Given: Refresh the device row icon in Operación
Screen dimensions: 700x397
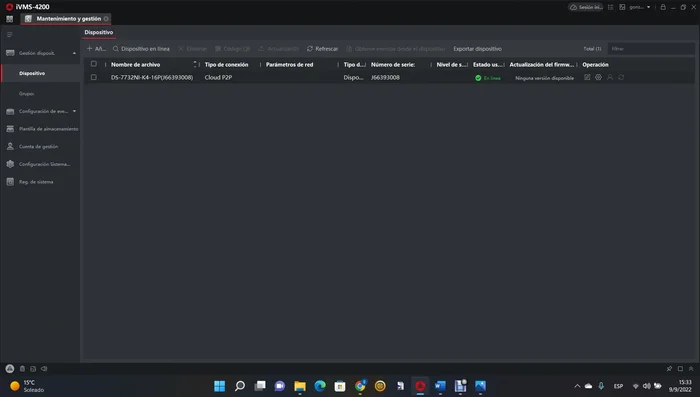Looking at the screenshot, I should (x=621, y=77).
